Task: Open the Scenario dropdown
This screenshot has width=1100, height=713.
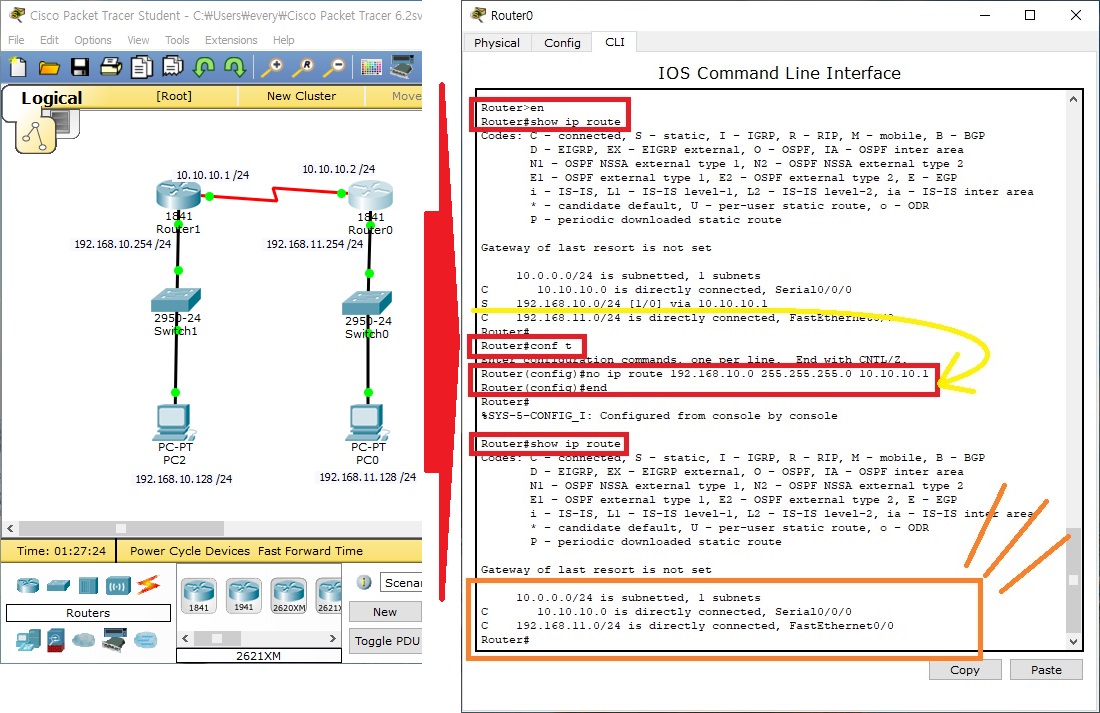Action: click(x=401, y=582)
